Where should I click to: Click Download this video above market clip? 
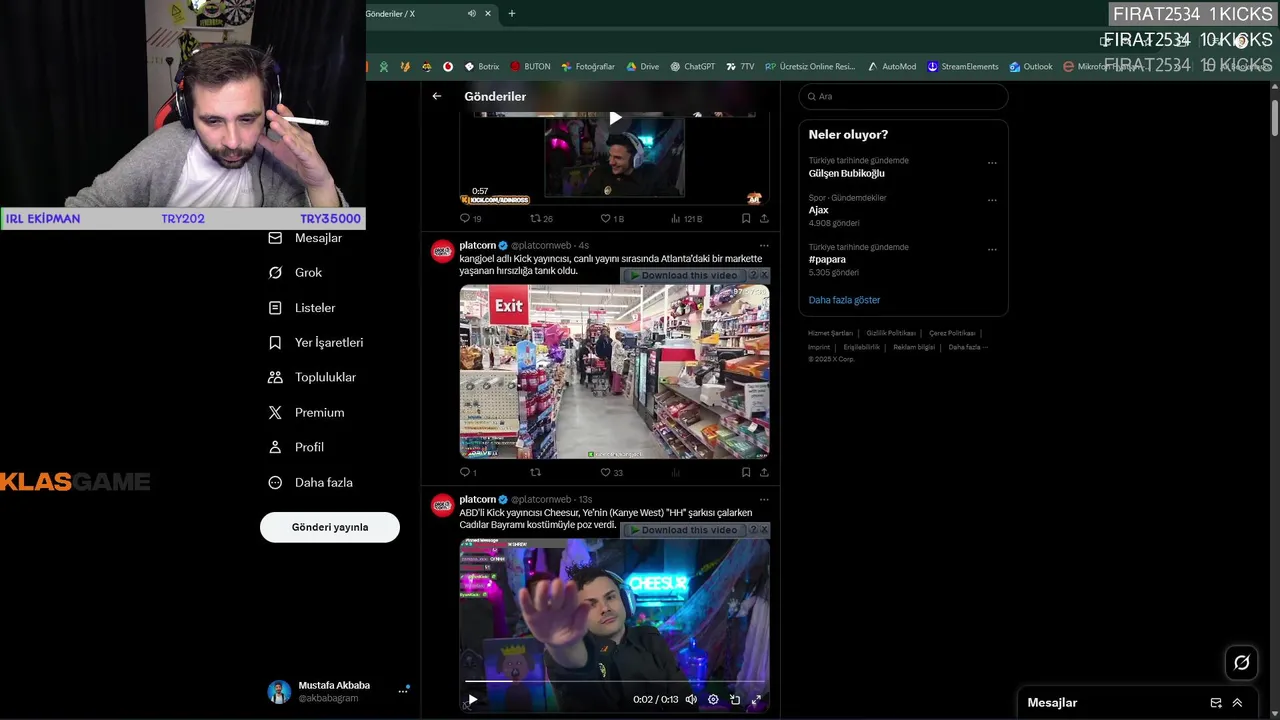click(x=684, y=275)
